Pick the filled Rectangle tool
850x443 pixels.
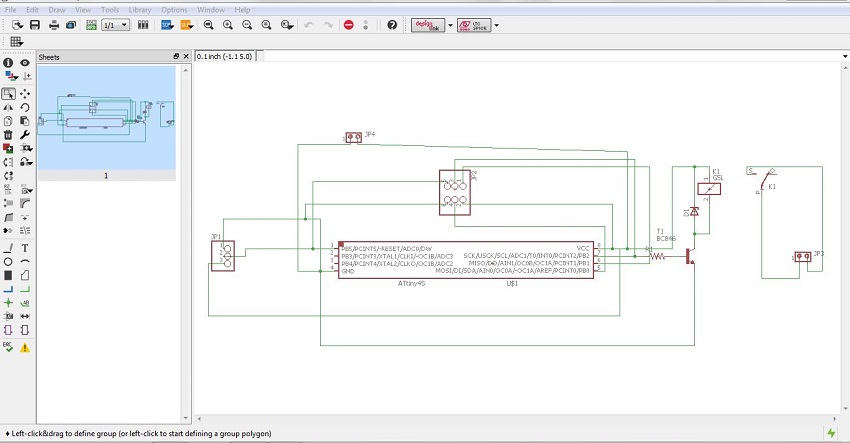[8, 275]
